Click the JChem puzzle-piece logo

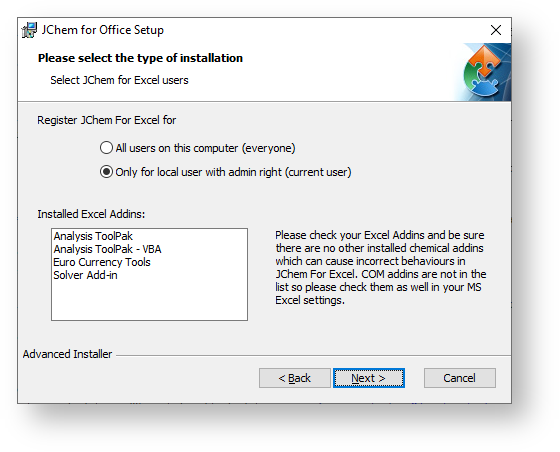pyautogui.click(x=484, y=71)
